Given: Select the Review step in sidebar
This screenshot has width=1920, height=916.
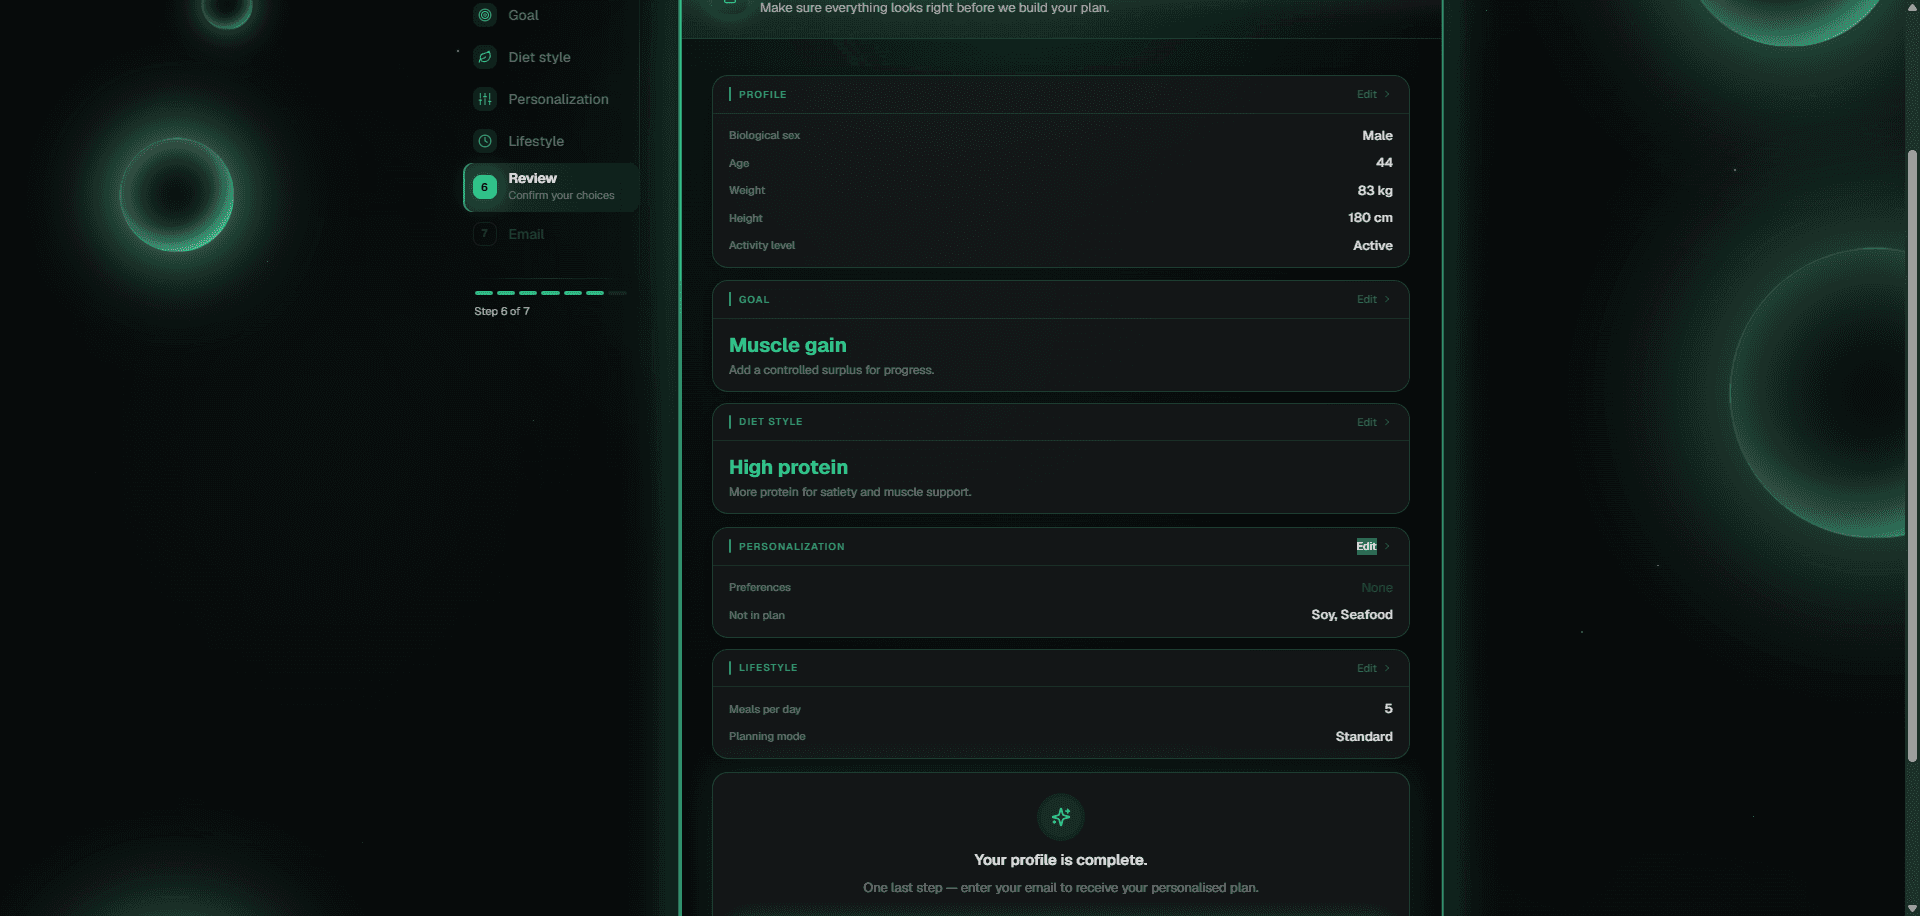Looking at the screenshot, I should coord(552,187).
